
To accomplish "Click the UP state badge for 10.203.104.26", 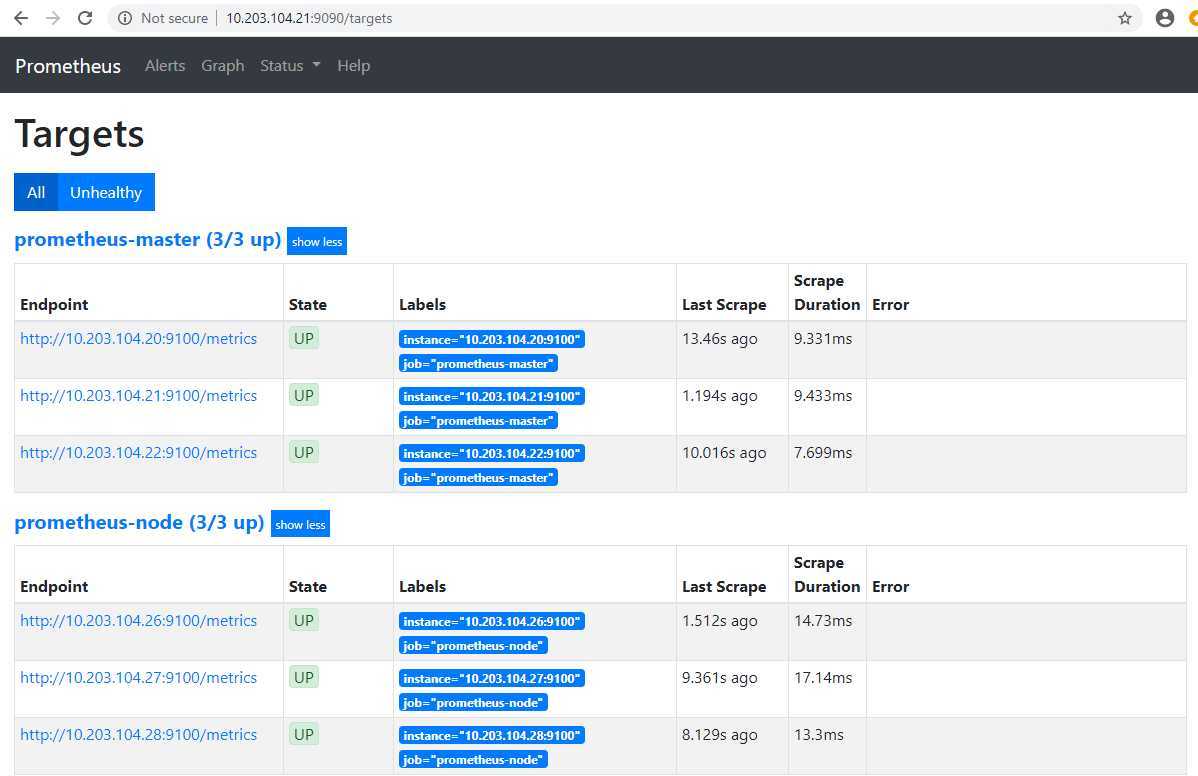I will (304, 620).
